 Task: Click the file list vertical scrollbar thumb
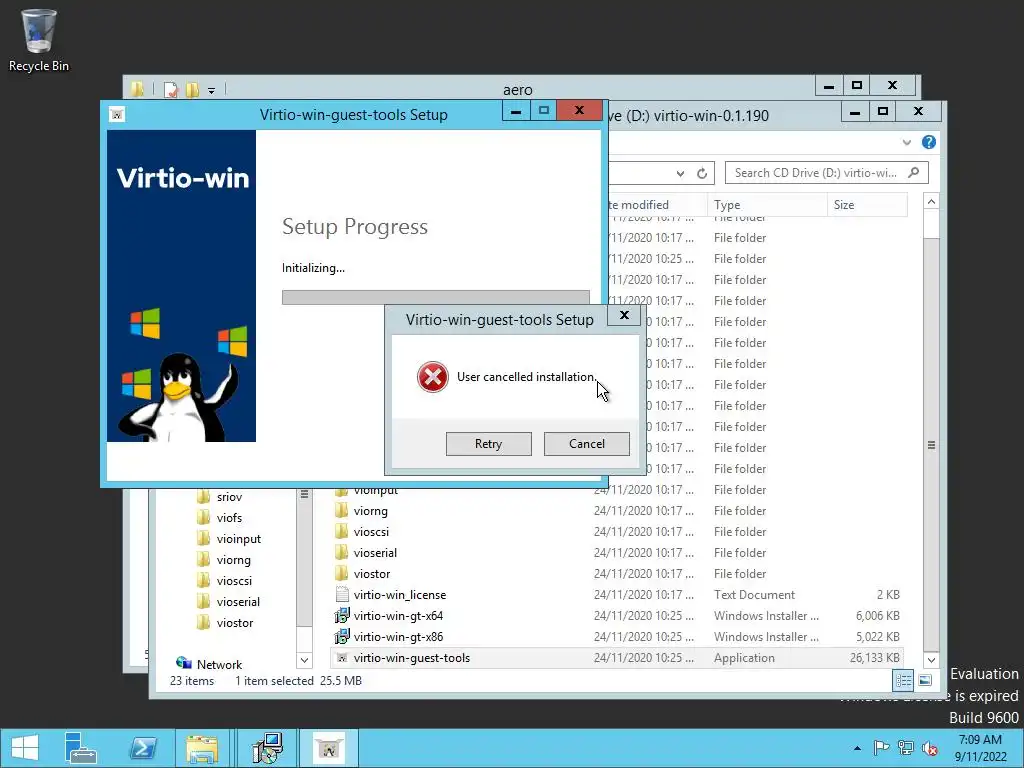(x=931, y=444)
